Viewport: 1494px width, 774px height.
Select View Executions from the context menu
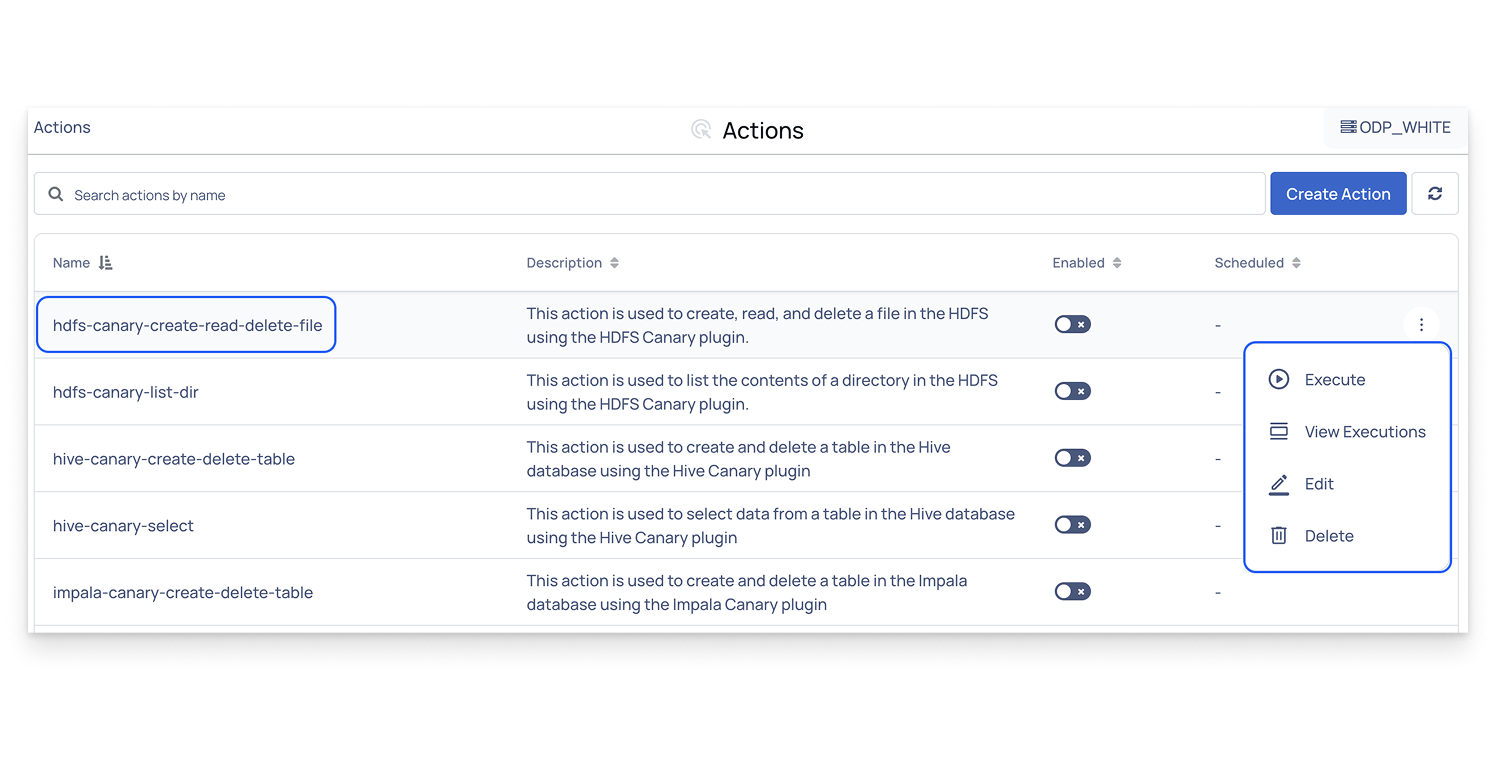[x=1364, y=432]
